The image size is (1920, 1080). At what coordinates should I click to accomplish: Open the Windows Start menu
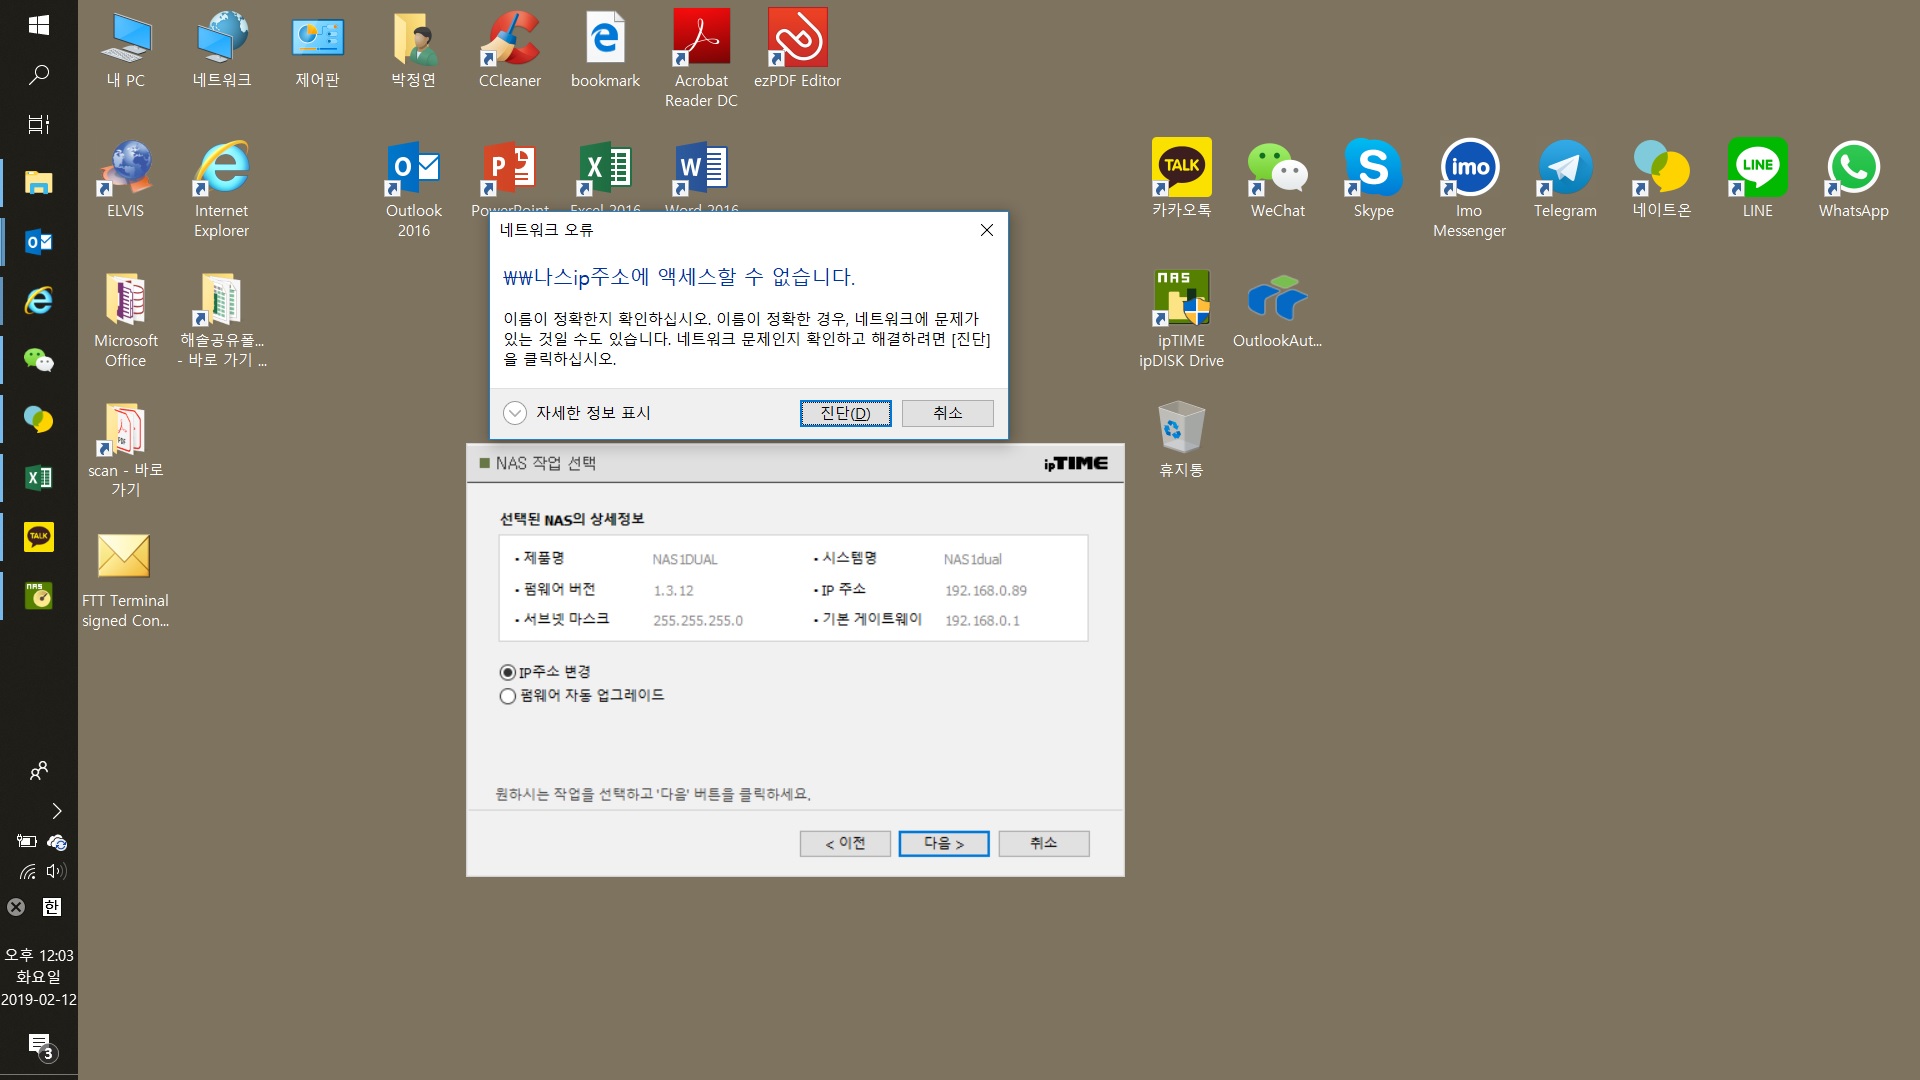[39, 25]
